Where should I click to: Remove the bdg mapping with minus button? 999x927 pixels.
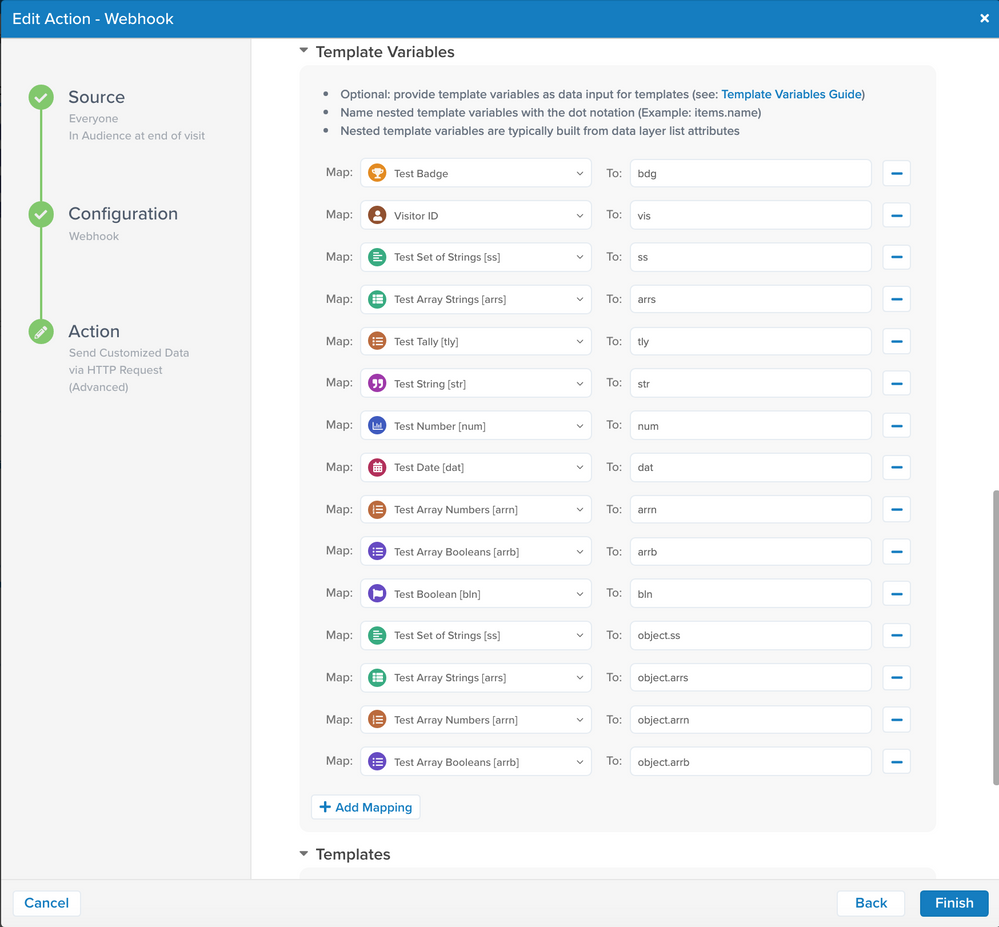click(x=896, y=173)
